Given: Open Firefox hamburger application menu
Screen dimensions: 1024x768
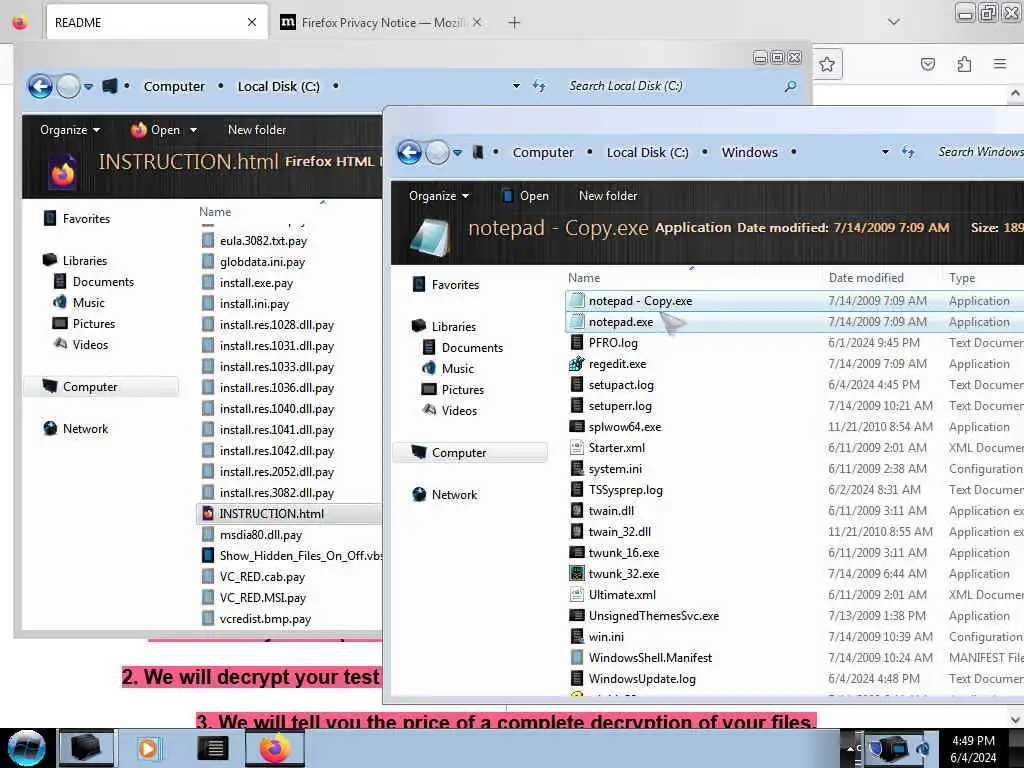Looking at the screenshot, I should (x=999, y=64).
